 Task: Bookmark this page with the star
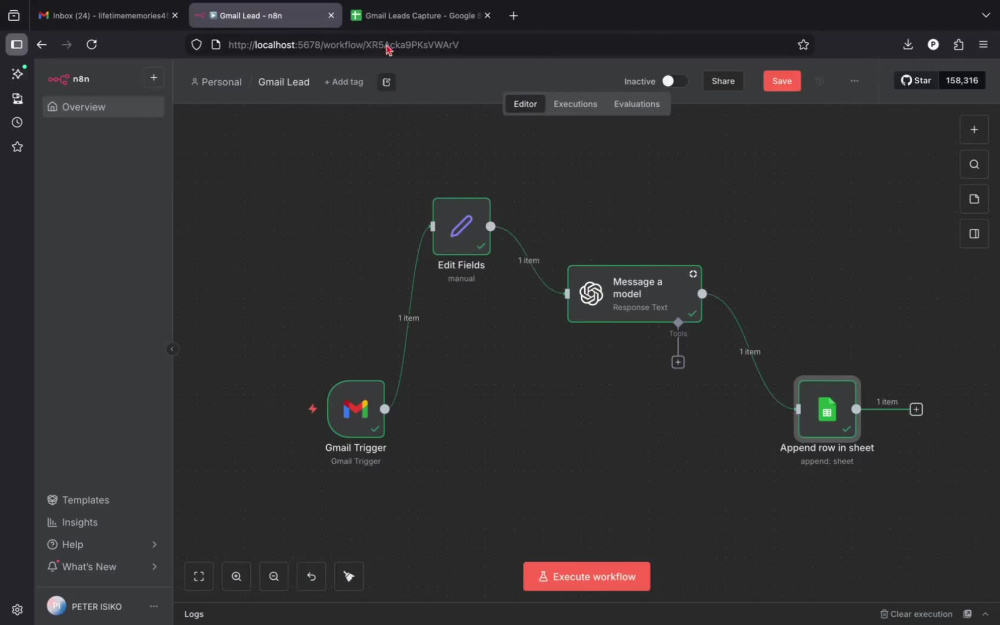tap(803, 45)
